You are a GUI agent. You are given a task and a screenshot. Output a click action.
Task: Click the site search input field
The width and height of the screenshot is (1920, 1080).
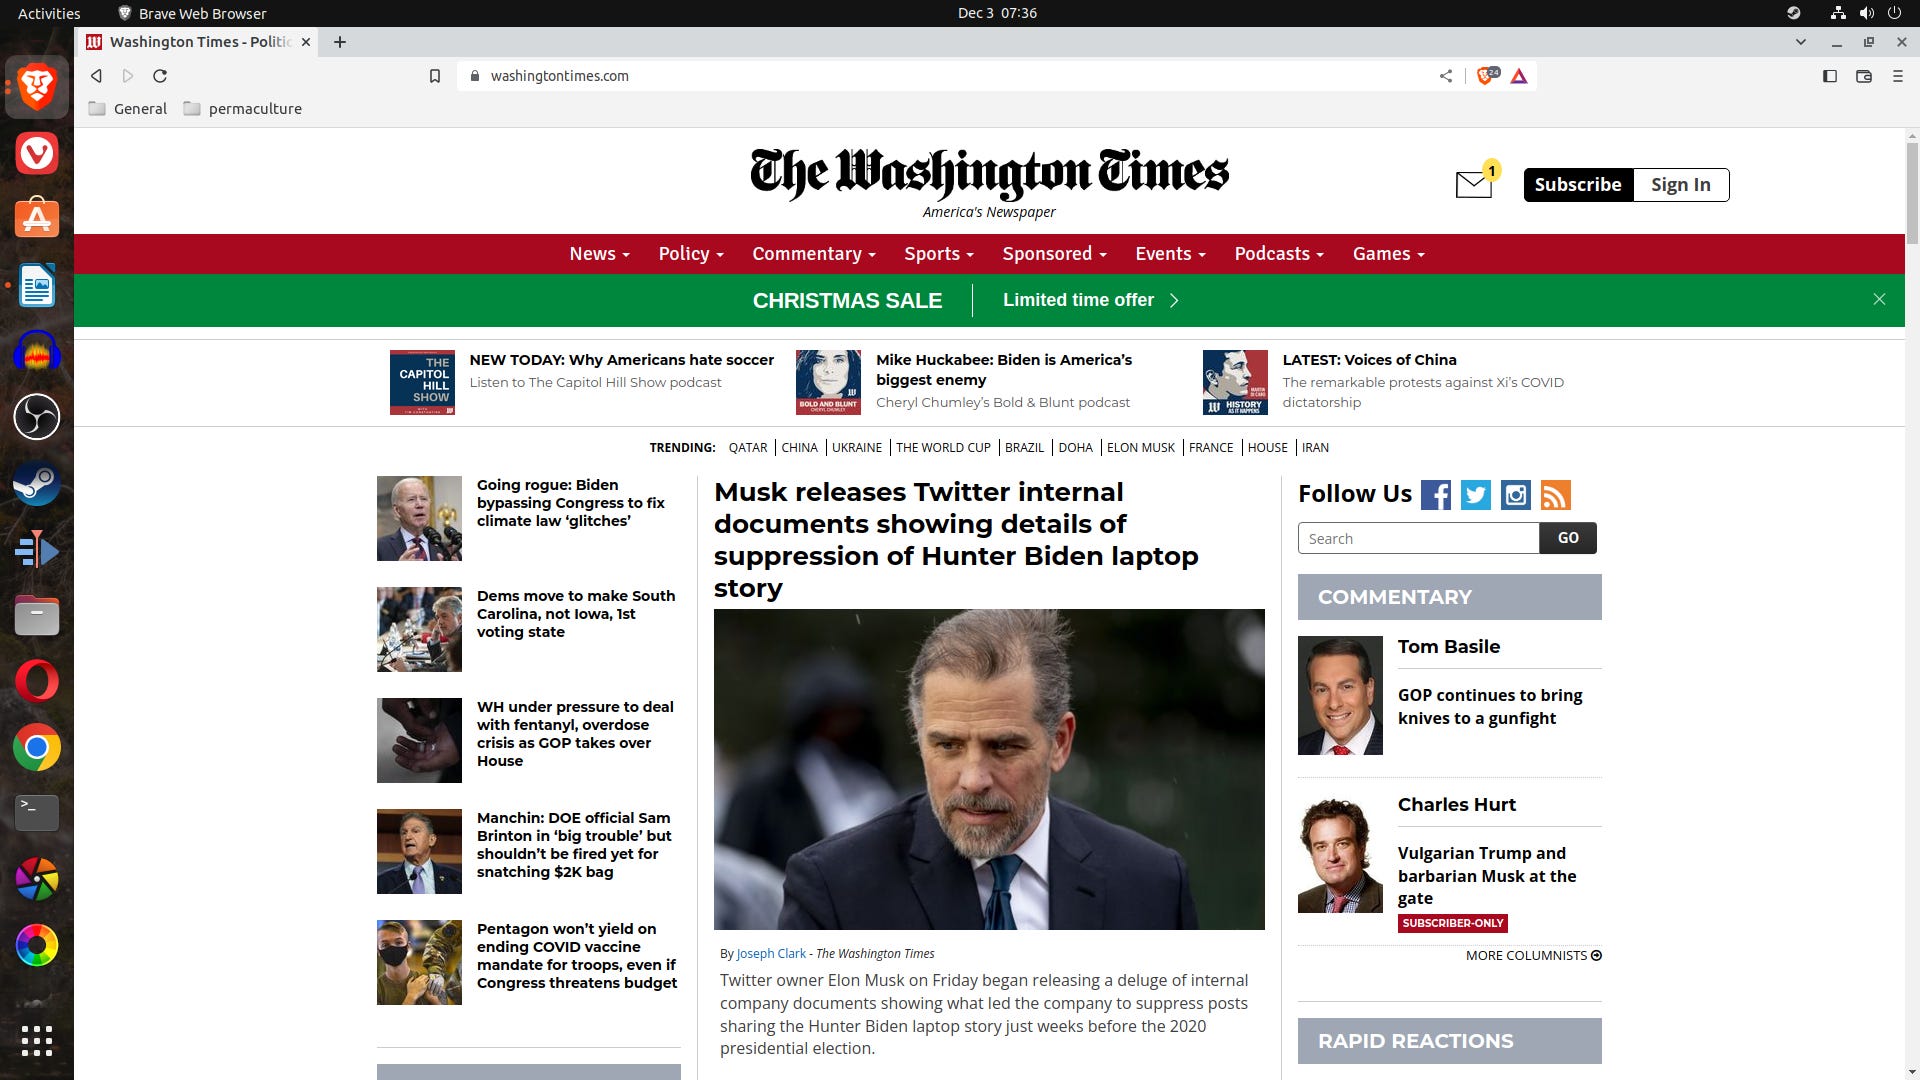[1418, 538]
